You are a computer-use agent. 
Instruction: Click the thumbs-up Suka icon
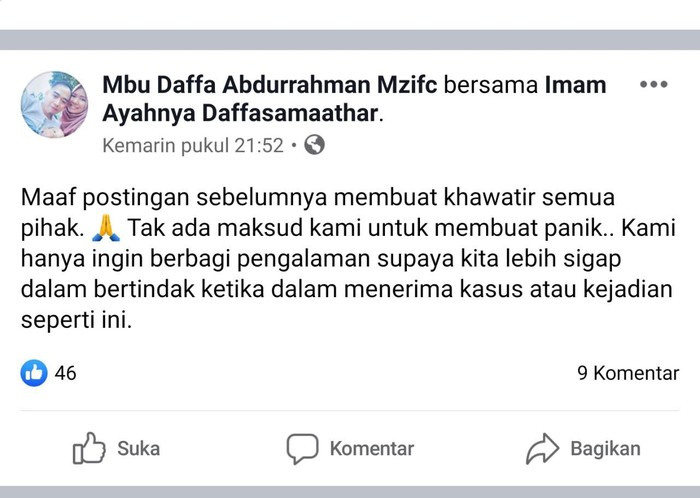click(x=89, y=448)
